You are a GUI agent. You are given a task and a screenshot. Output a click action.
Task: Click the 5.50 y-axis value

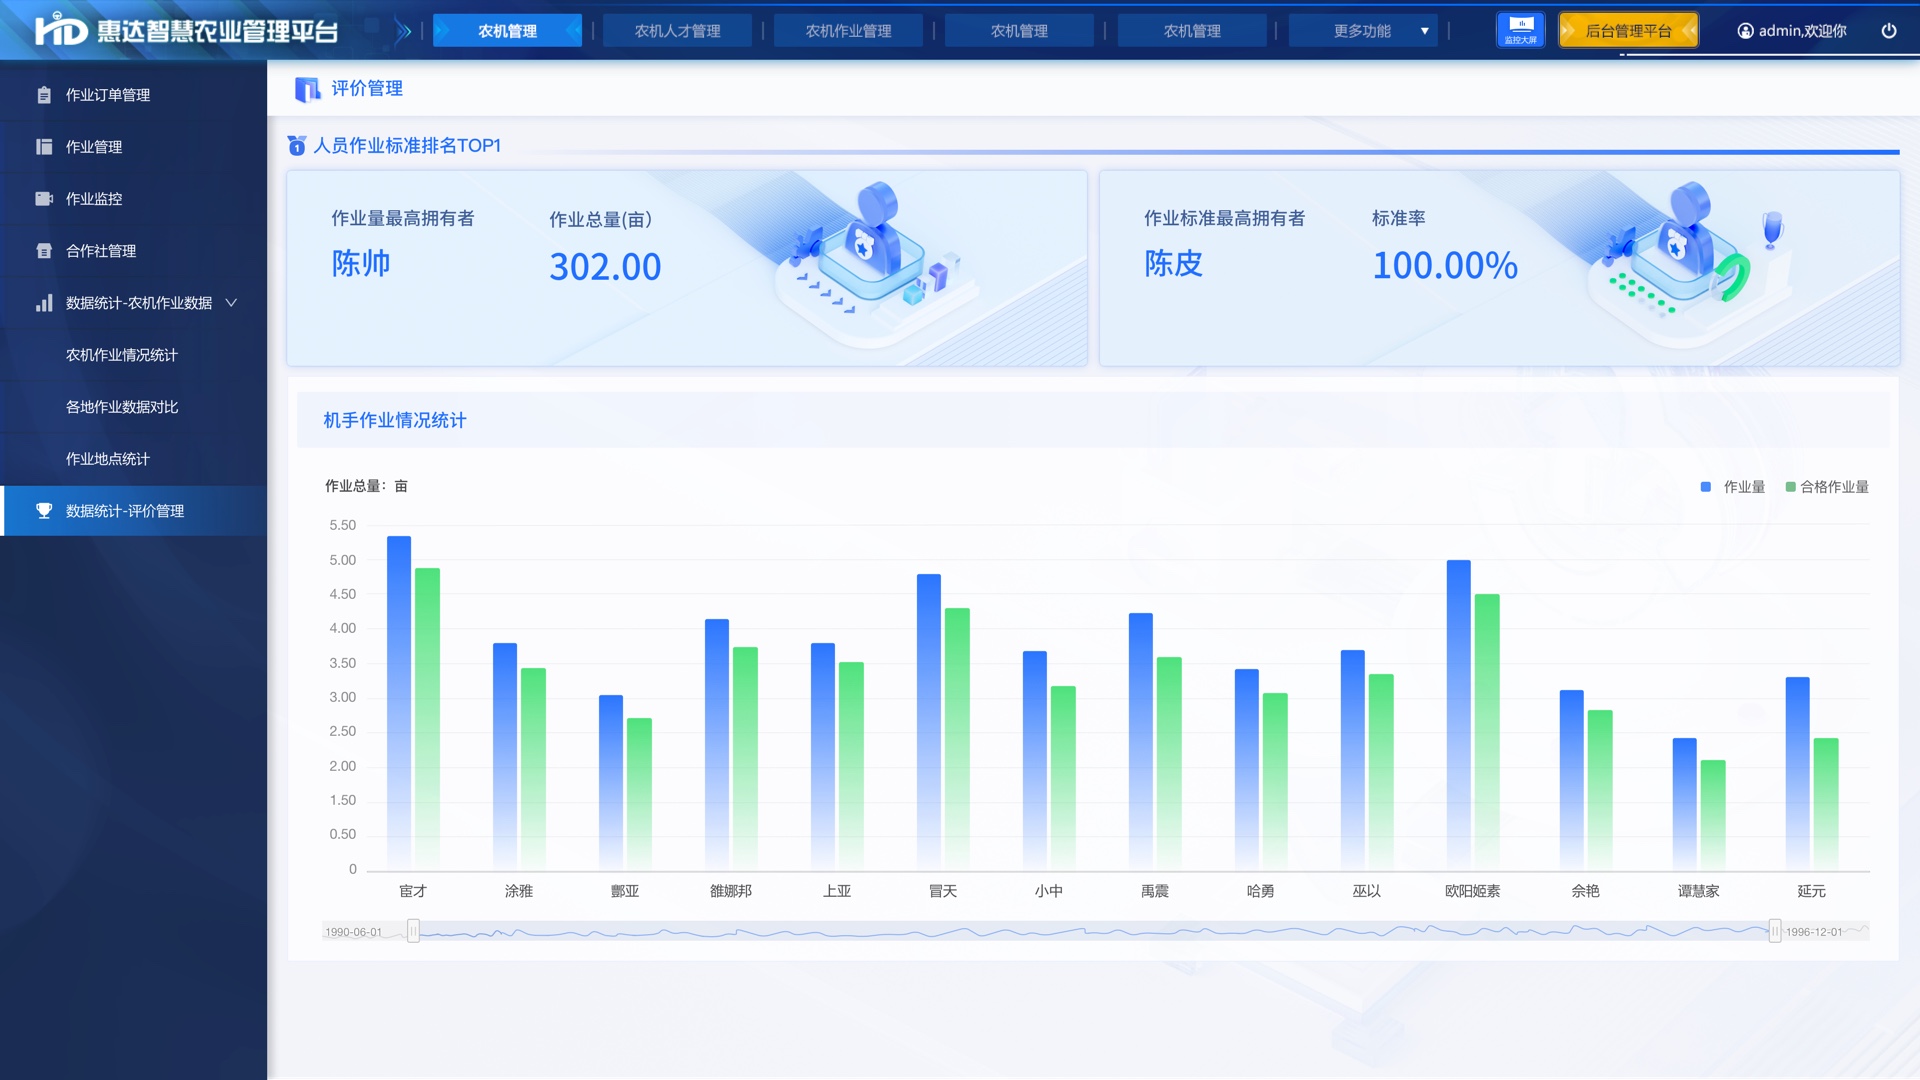point(343,525)
